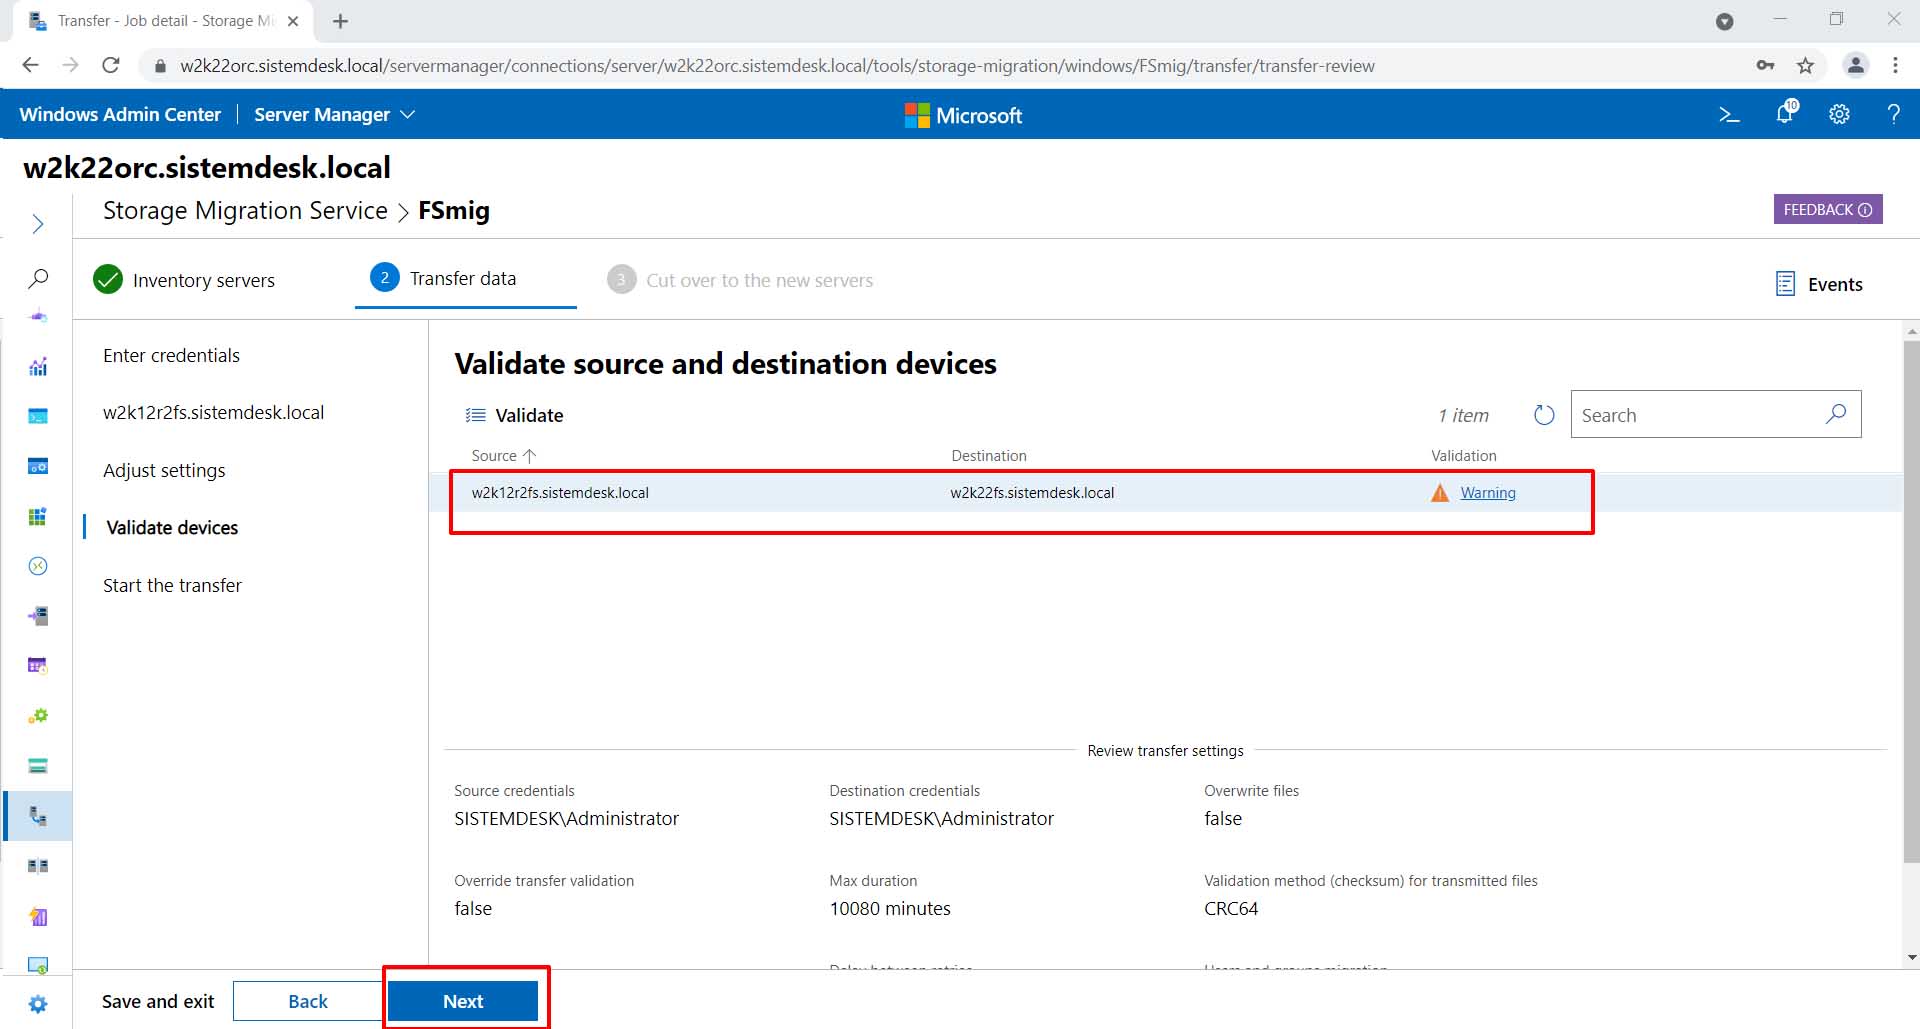The height and width of the screenshot is (1029, 1920).
Task: Open the blue gears window tool in sidebar
Action: [x=38, y=466]
